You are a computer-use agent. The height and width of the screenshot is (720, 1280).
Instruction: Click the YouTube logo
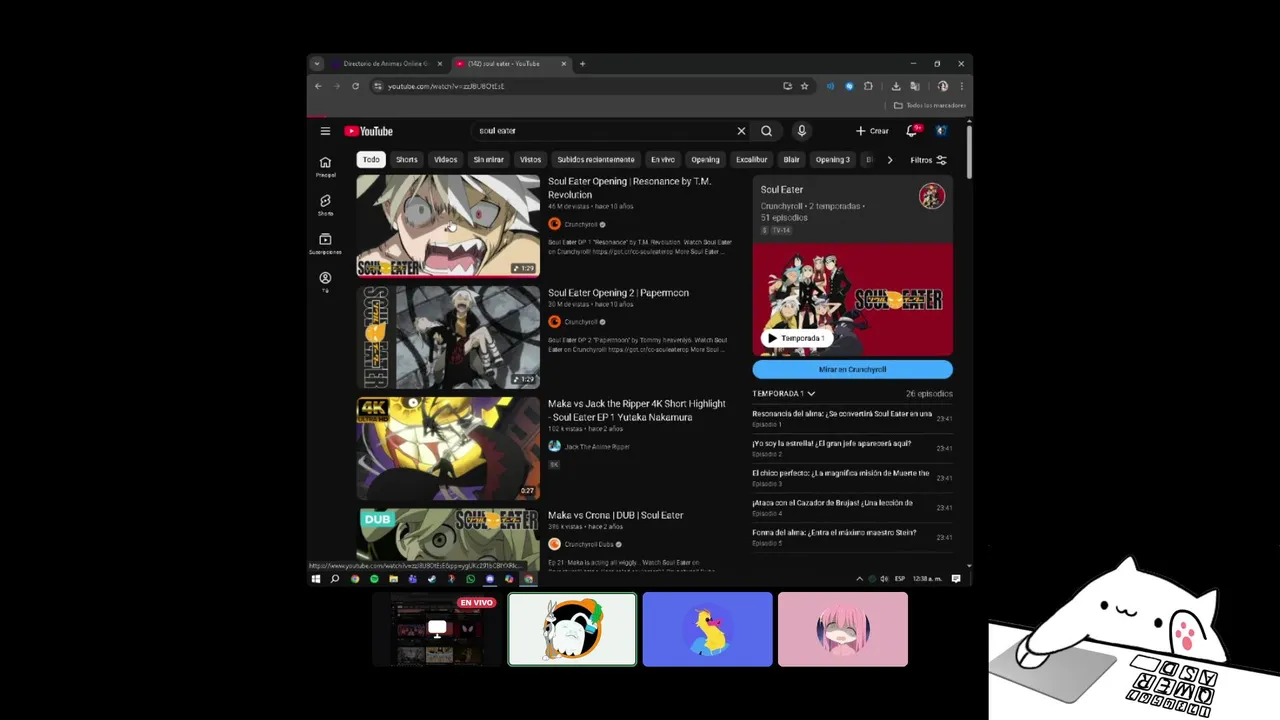click(369, 131)
